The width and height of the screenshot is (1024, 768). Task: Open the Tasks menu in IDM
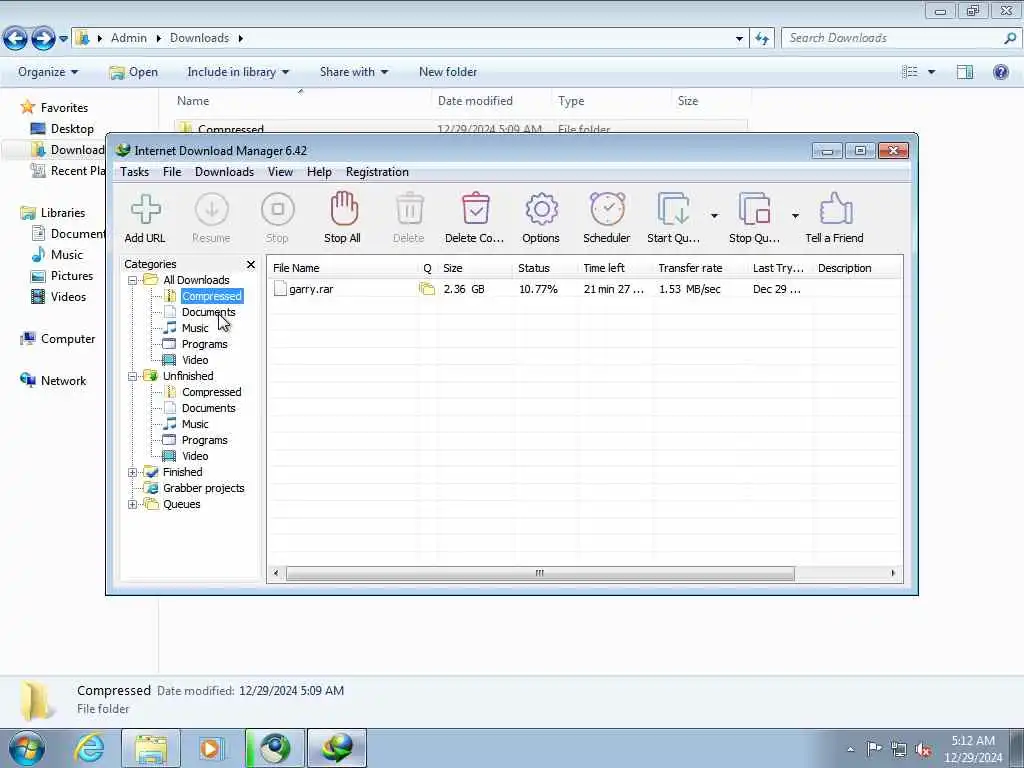click(x=135, y=172)
